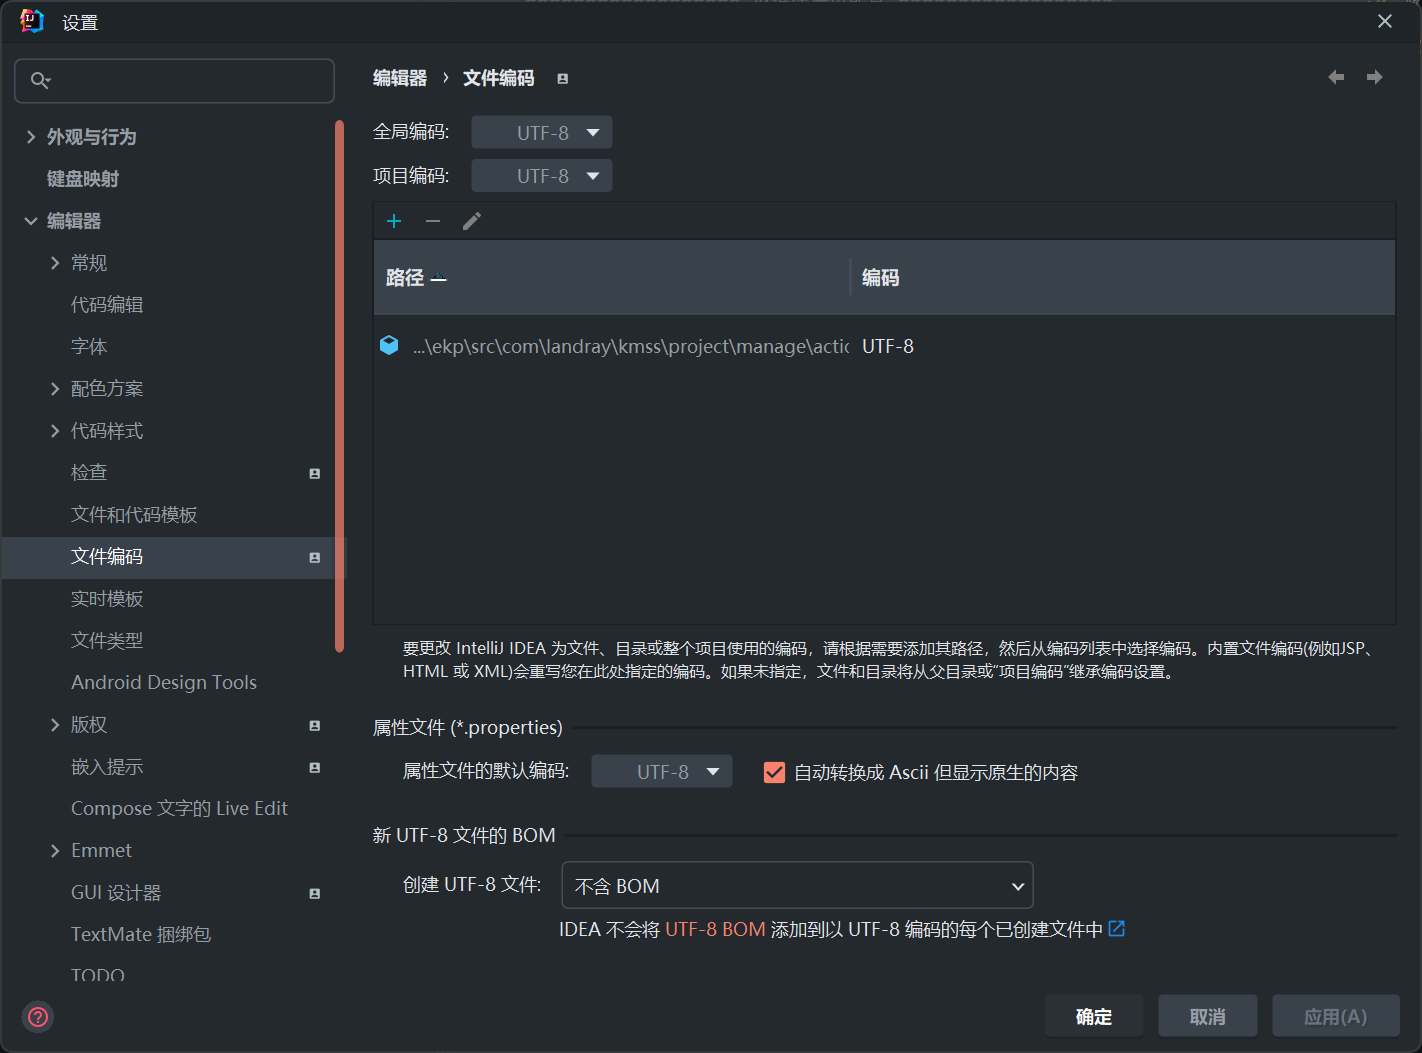Edit path entry with pencil icon

click(x=472, y=221)
